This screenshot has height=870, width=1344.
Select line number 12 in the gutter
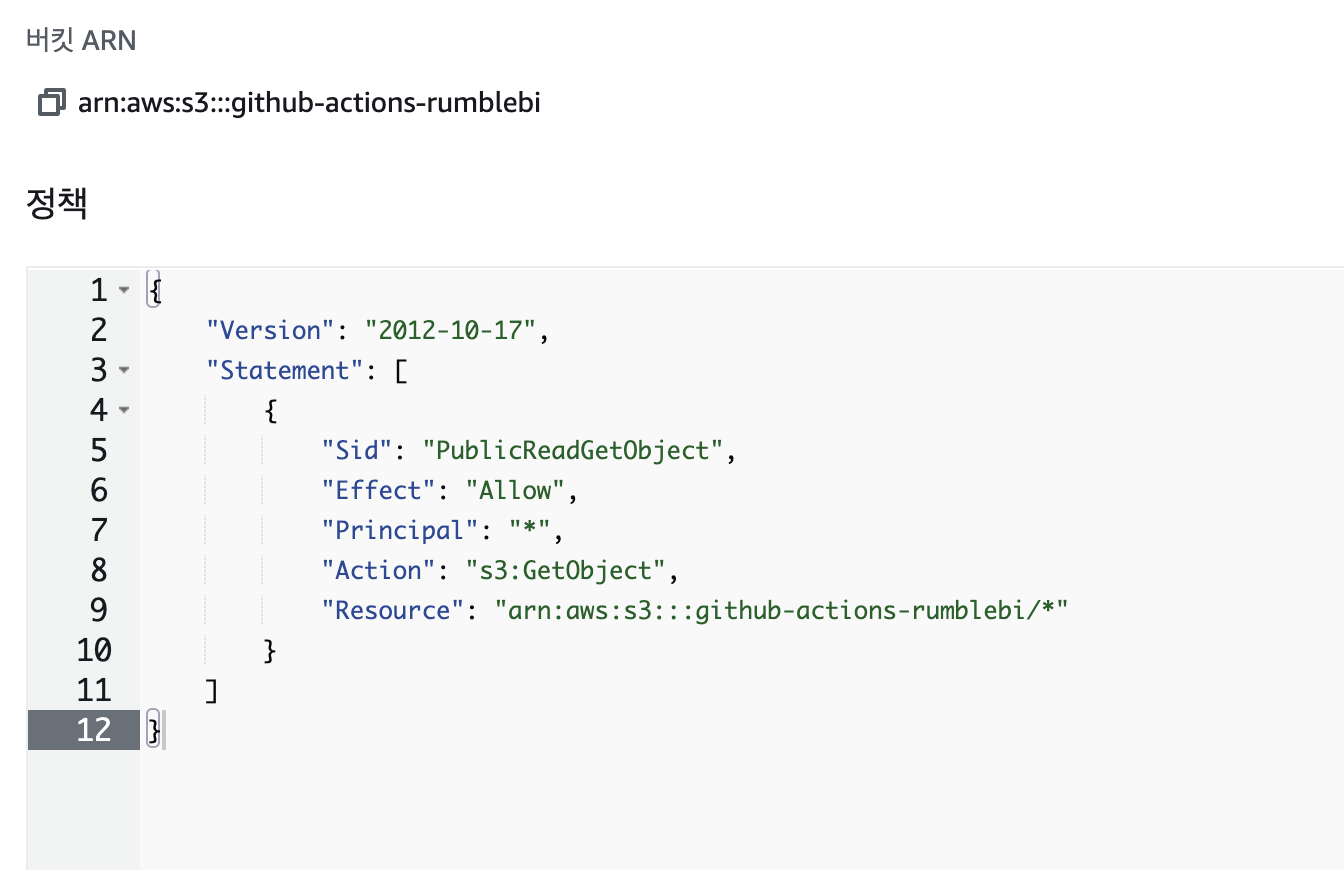93,730
